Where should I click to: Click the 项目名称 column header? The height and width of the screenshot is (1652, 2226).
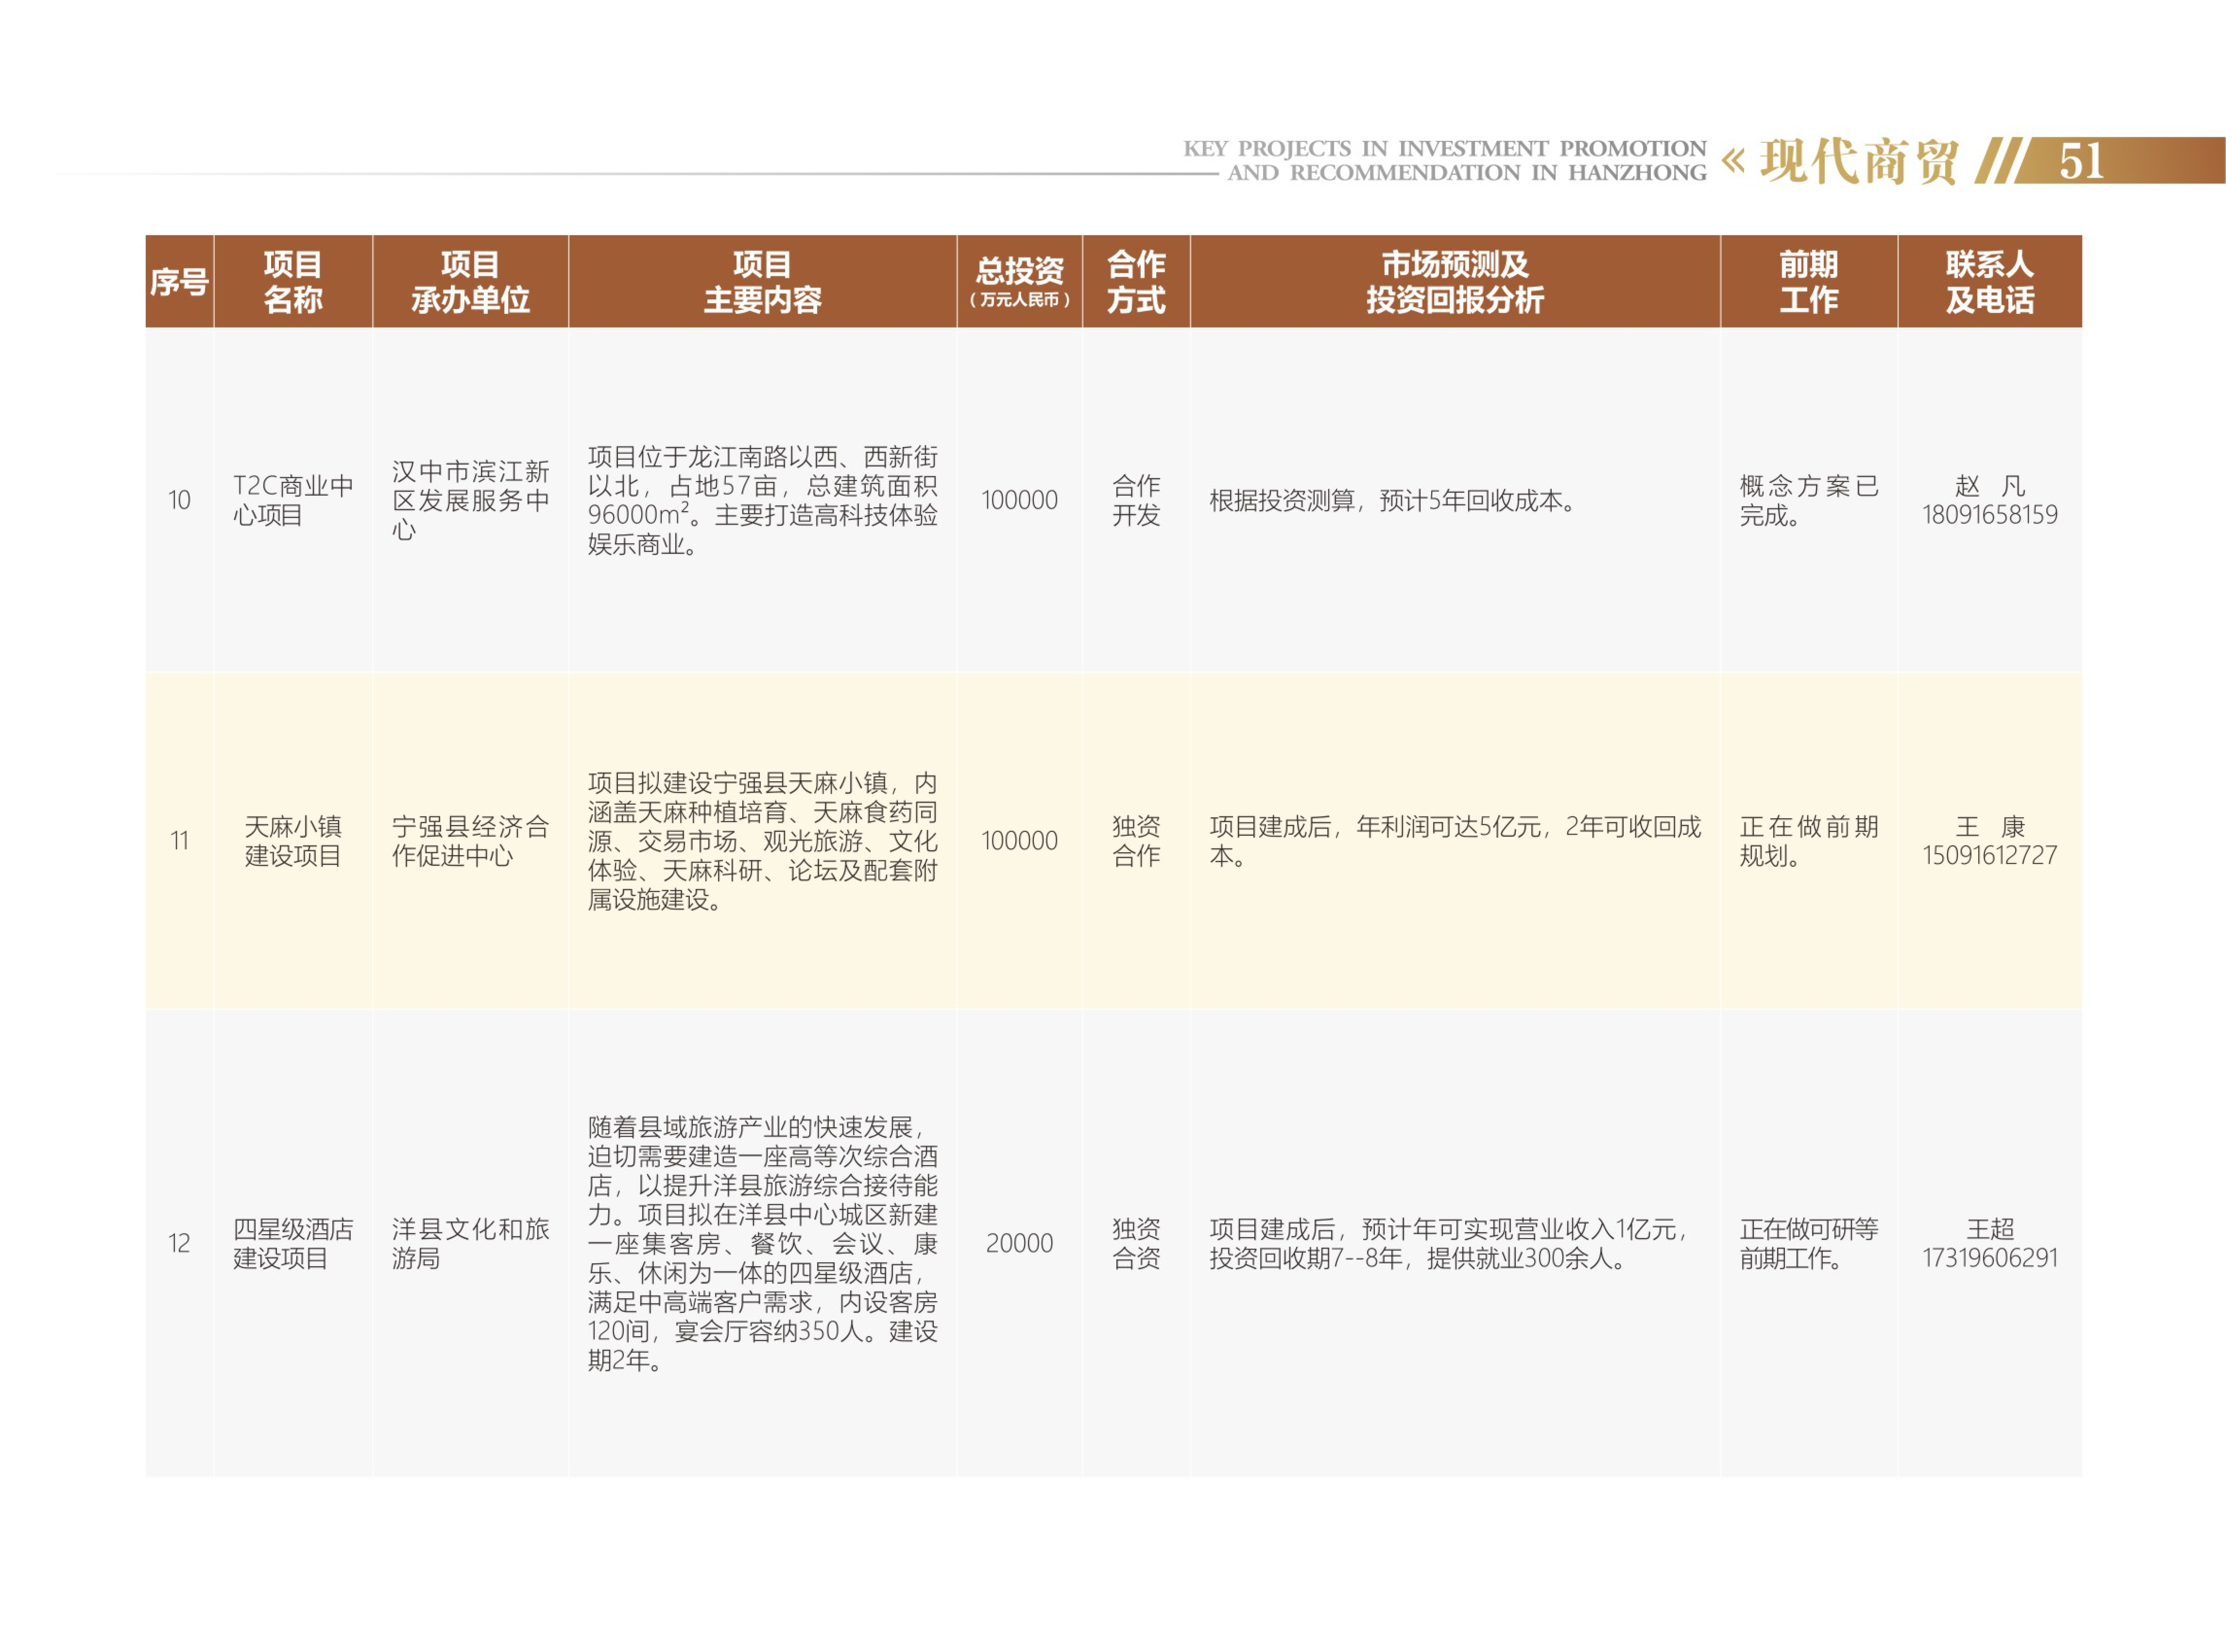(293, 282)
